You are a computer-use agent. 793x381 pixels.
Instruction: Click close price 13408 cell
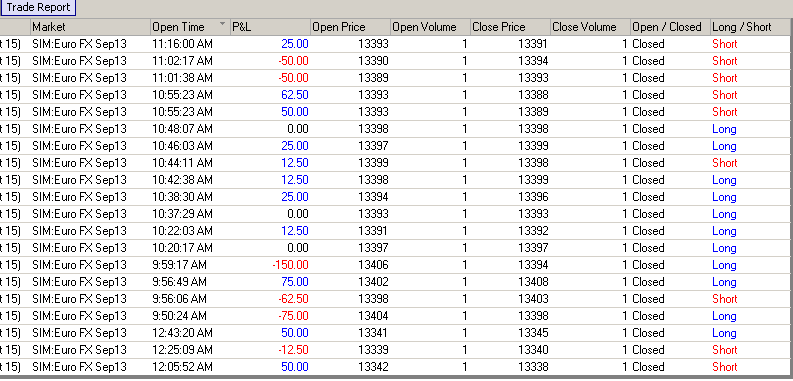[x=510, y=282]
